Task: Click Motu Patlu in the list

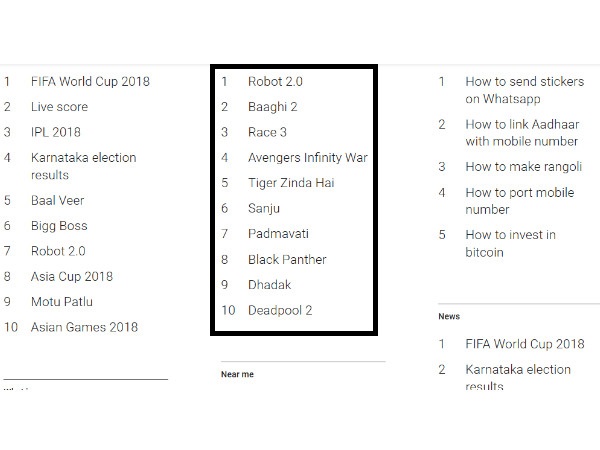Action: pyautogui.click(x=62, y=302)
